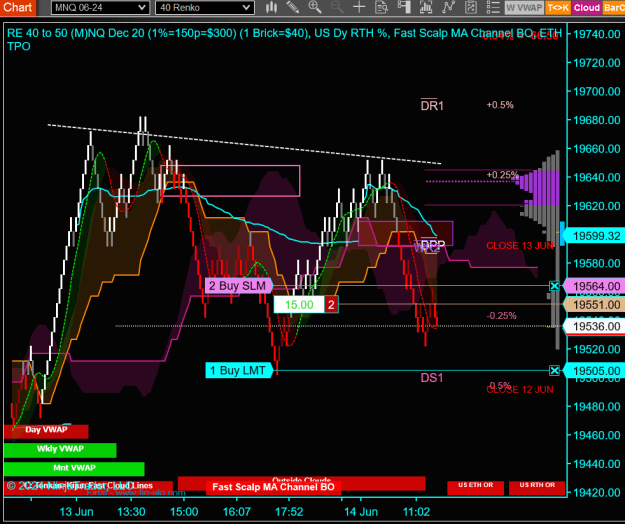Click the DS1 pivot label

pyautogui.click(x=432, y=378)
